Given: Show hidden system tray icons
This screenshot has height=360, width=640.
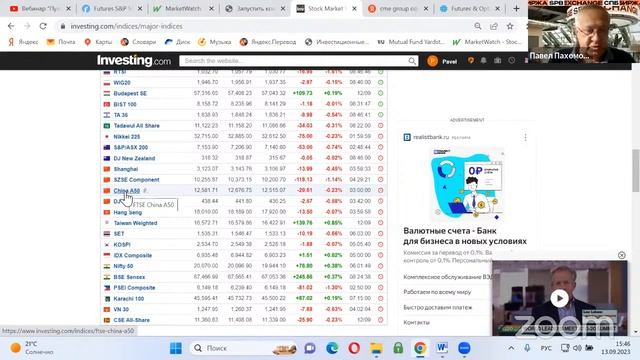Looking at the screenshot, I should pyautogui.click(x=511, y=348).
